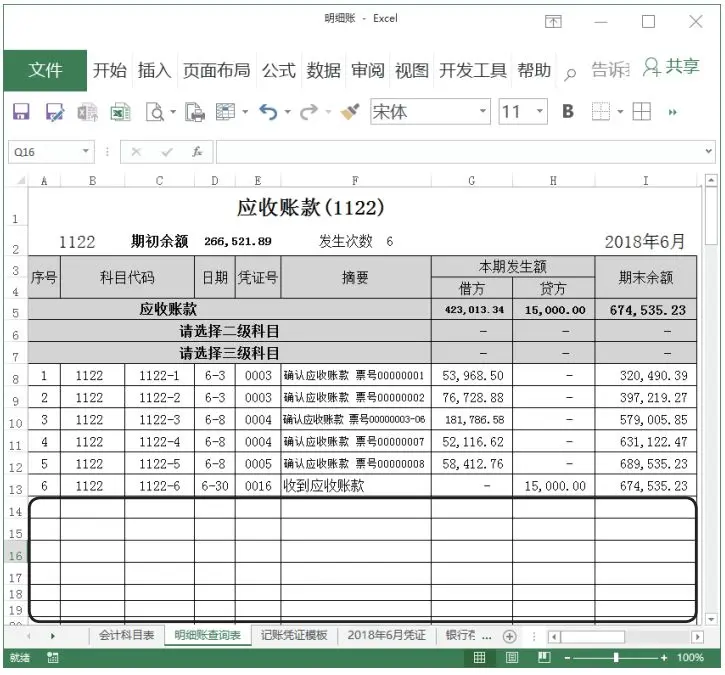Undo the last action

(x=268, y=112)
